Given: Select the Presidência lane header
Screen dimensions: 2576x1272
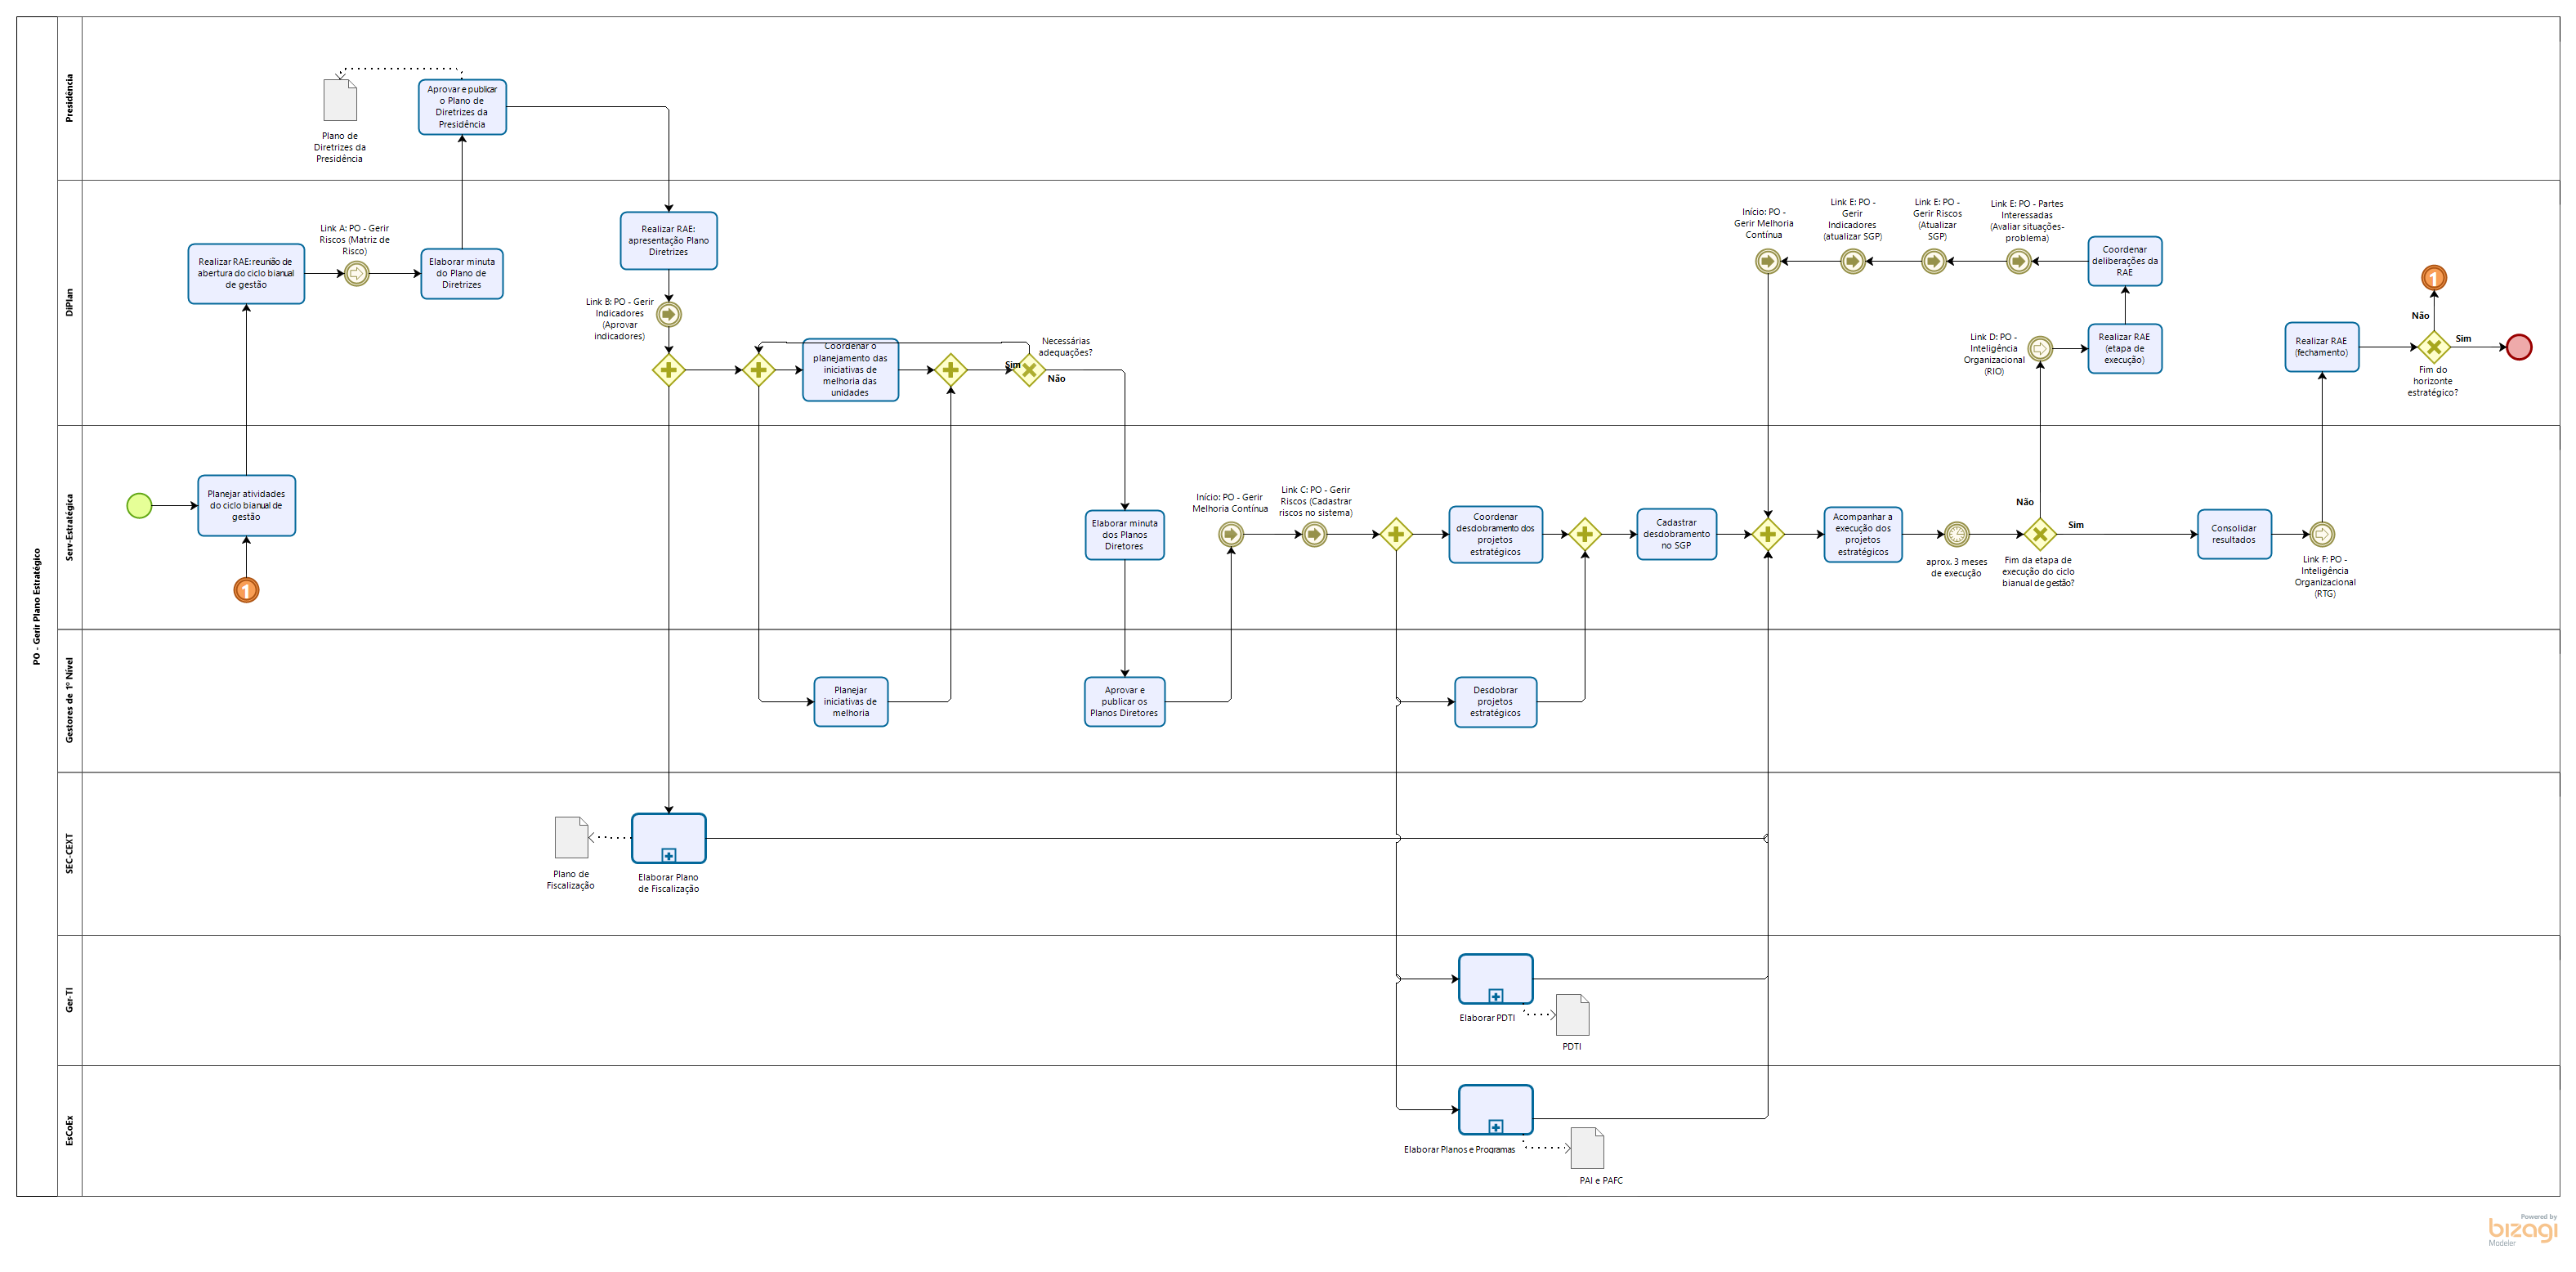Looking at the screenshot, I should coord(69,98).
